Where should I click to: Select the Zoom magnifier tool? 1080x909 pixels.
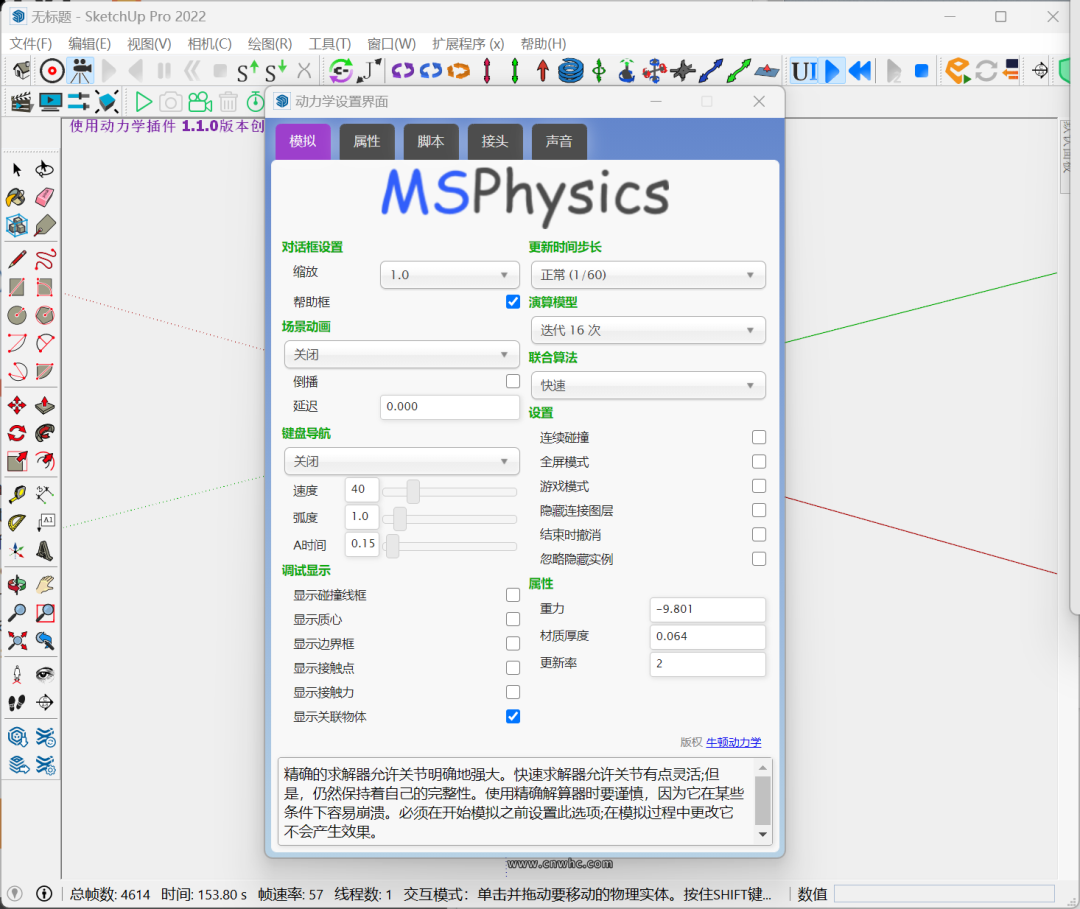(x=17, y=613)
